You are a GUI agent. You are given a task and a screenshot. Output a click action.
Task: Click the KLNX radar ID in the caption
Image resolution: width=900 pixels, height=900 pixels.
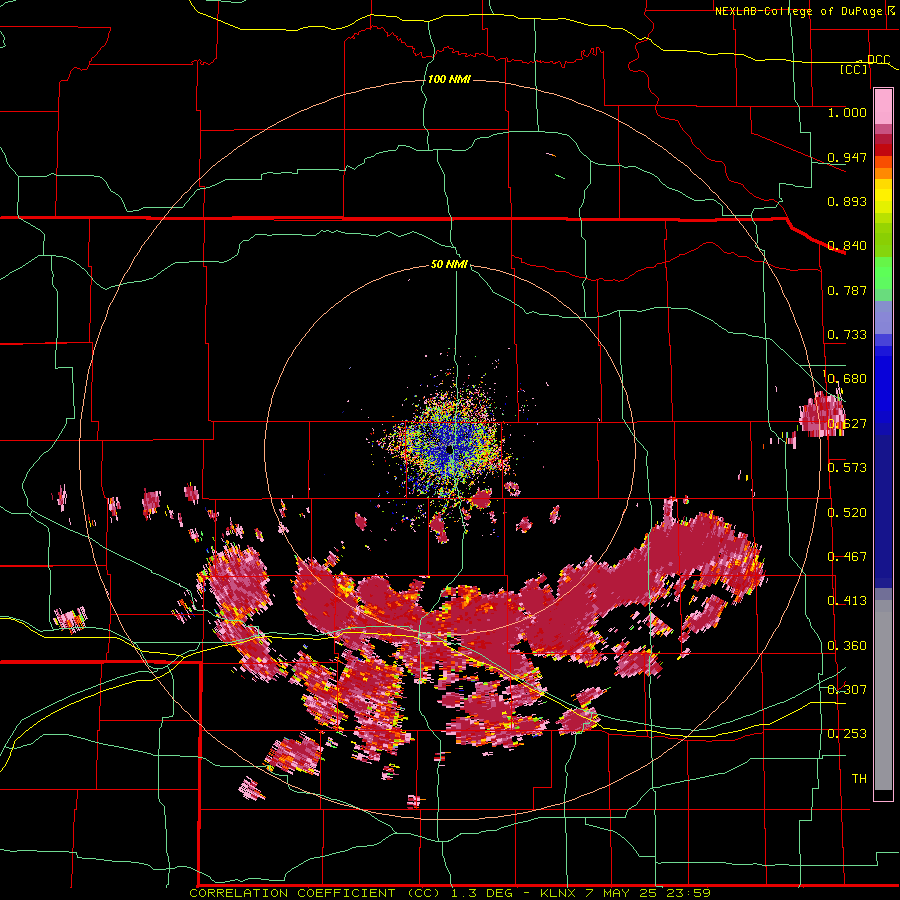[558, 893]
